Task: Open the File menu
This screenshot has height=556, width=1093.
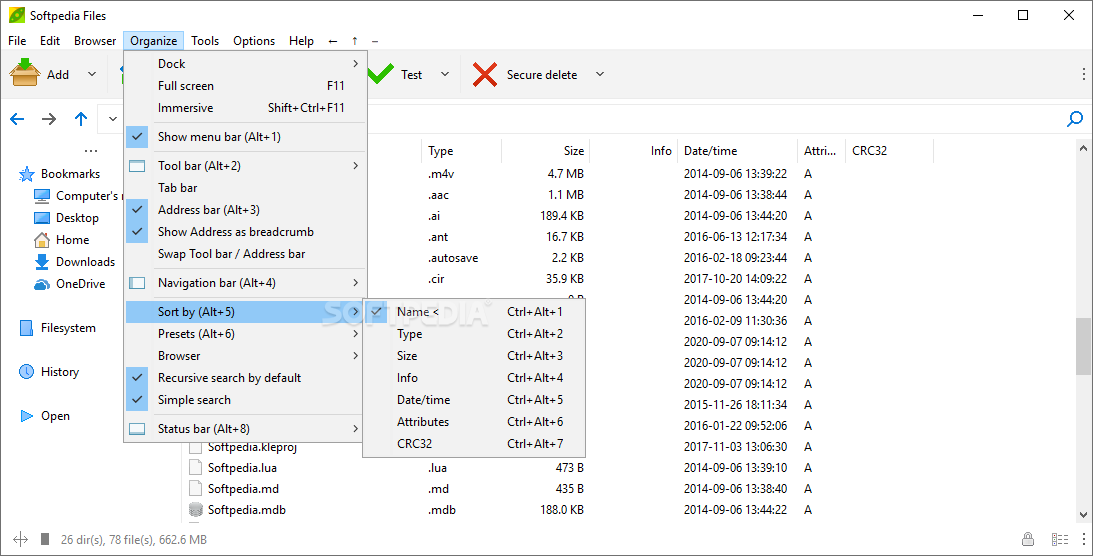Action: click(17, 40)
